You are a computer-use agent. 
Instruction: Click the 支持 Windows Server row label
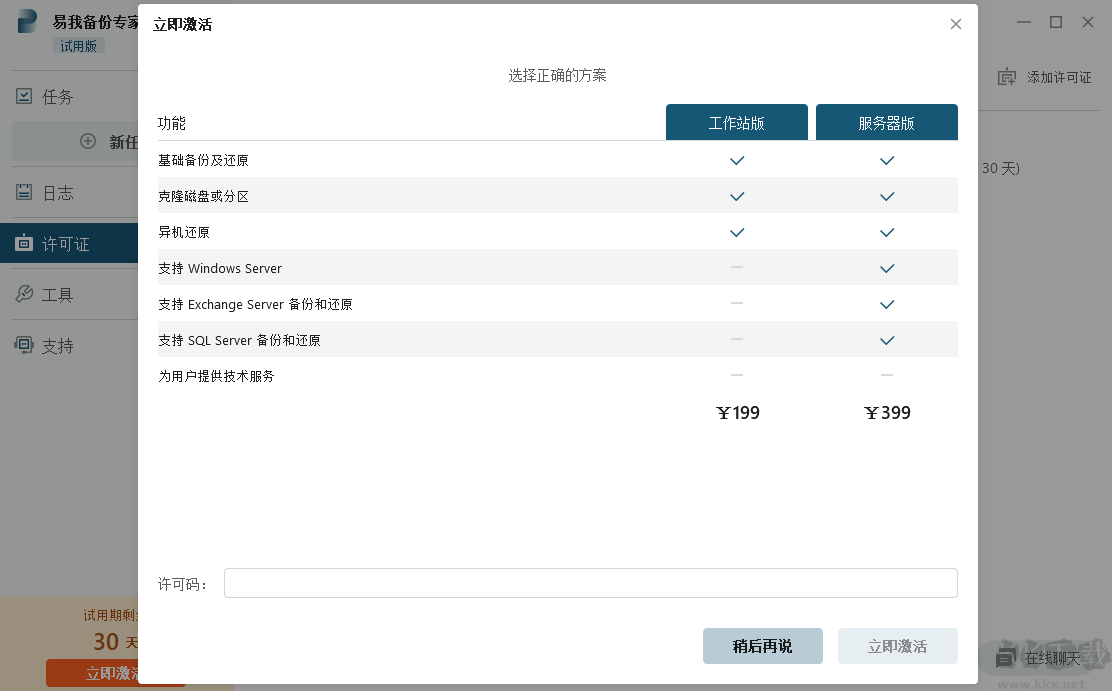tap(220, 268)
